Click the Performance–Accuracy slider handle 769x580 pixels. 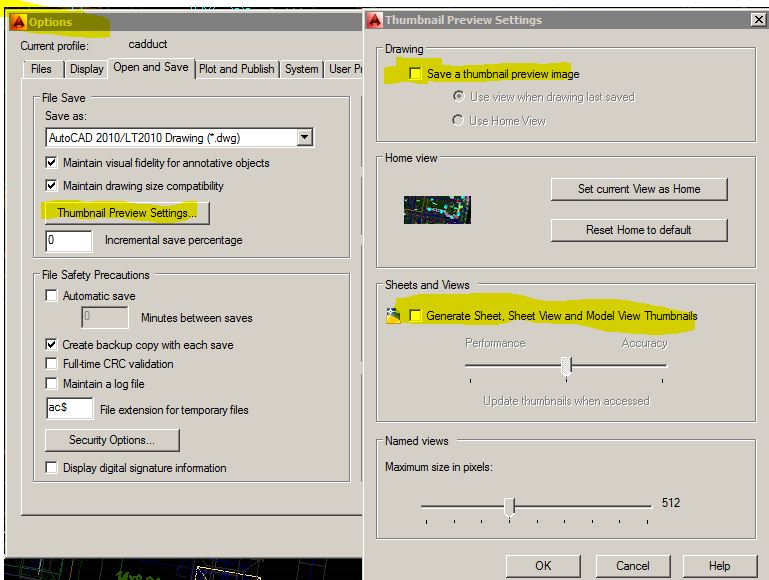point(566,366)
